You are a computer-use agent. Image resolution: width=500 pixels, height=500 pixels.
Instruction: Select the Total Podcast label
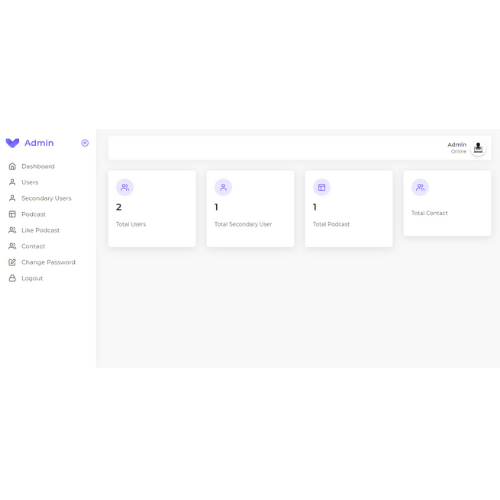[331, 224]
